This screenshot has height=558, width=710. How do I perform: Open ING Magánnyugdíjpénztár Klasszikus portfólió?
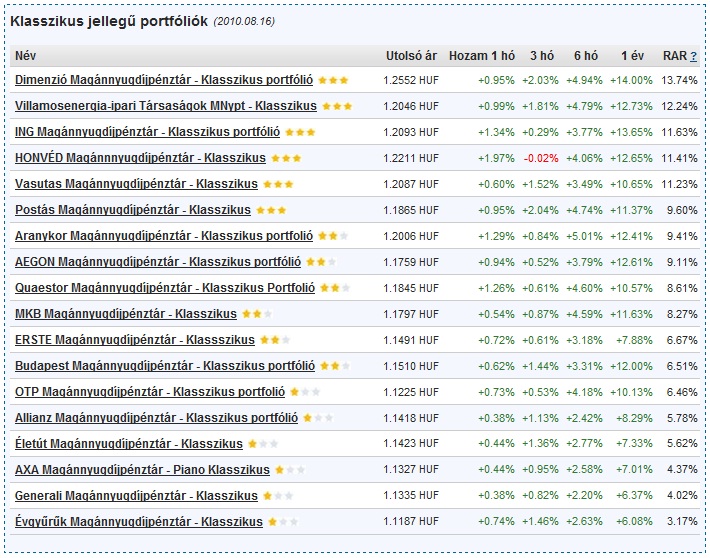[147, 132]
